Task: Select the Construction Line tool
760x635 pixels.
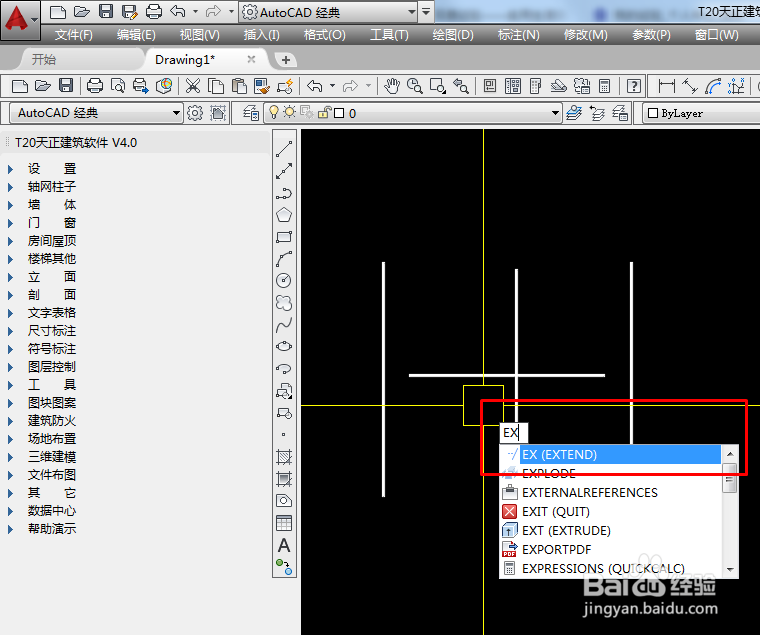Action: click(284, 171)
